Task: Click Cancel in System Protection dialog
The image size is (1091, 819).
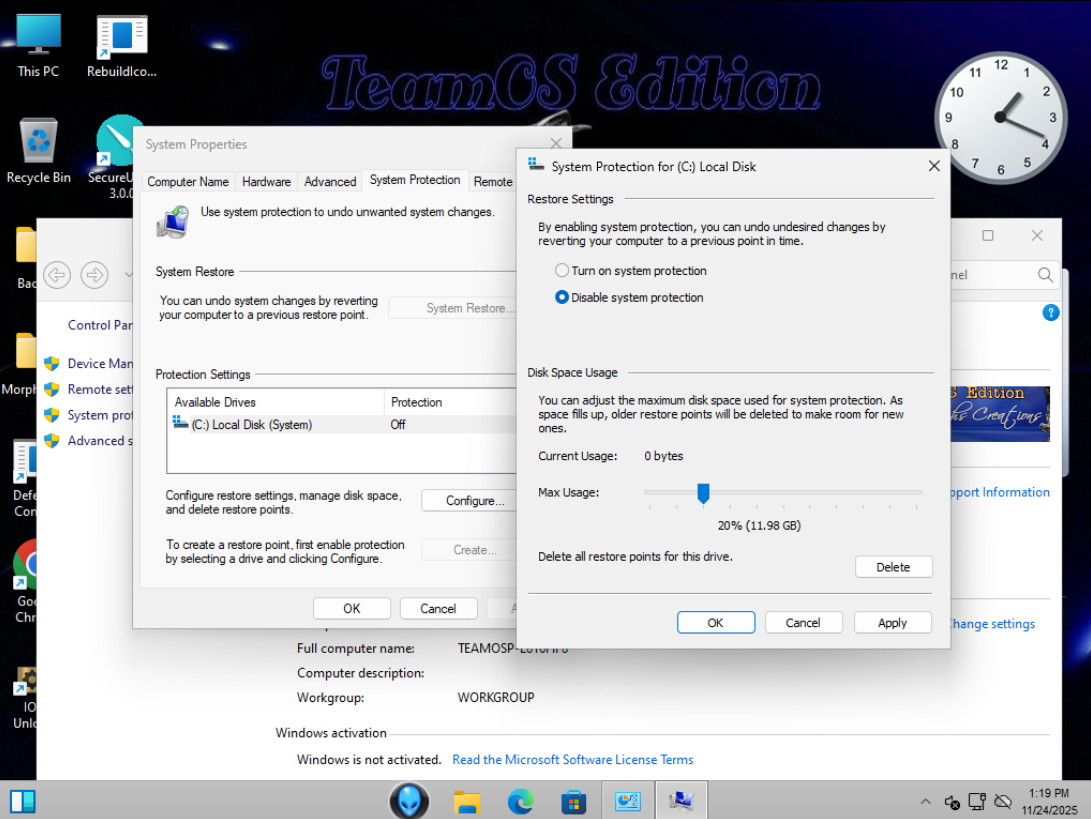Action: pyautogui.click(x=803, y=623)
